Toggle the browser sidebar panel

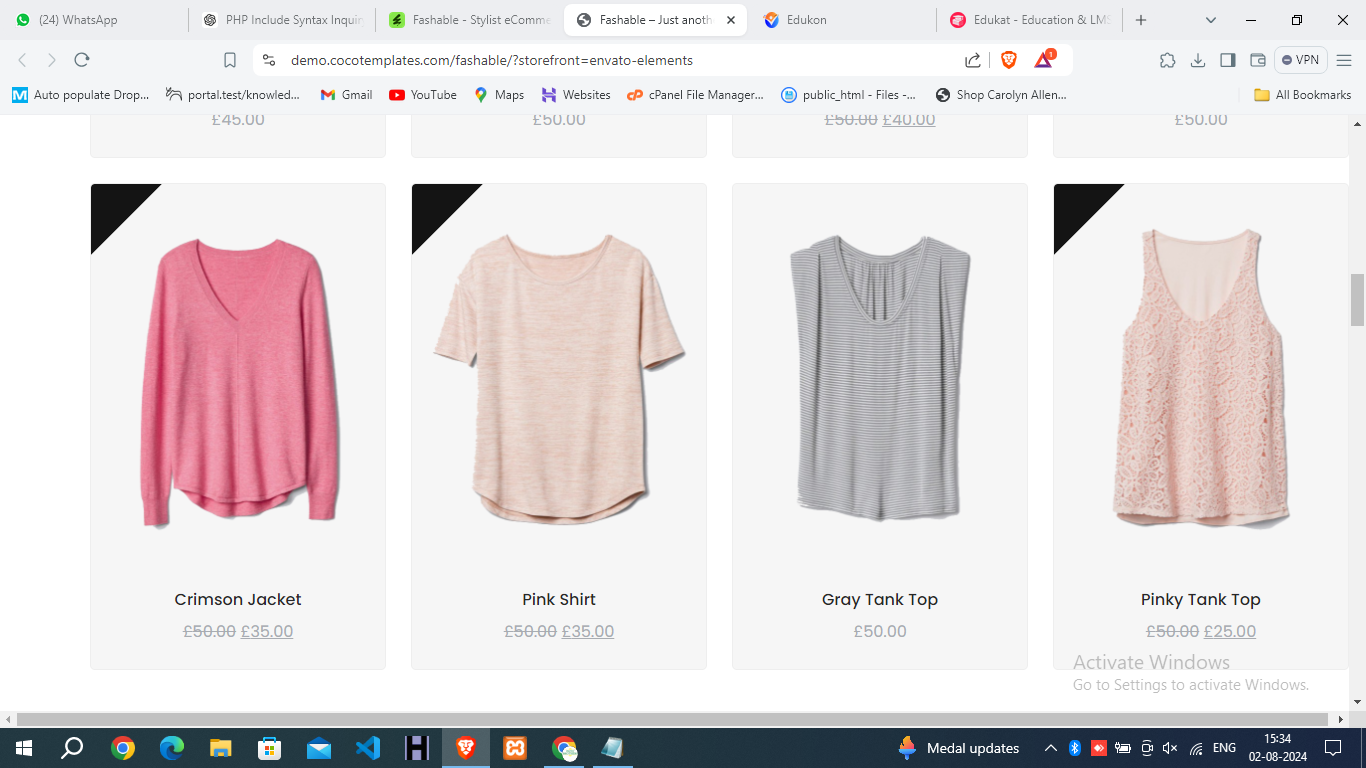[1227, 60]
